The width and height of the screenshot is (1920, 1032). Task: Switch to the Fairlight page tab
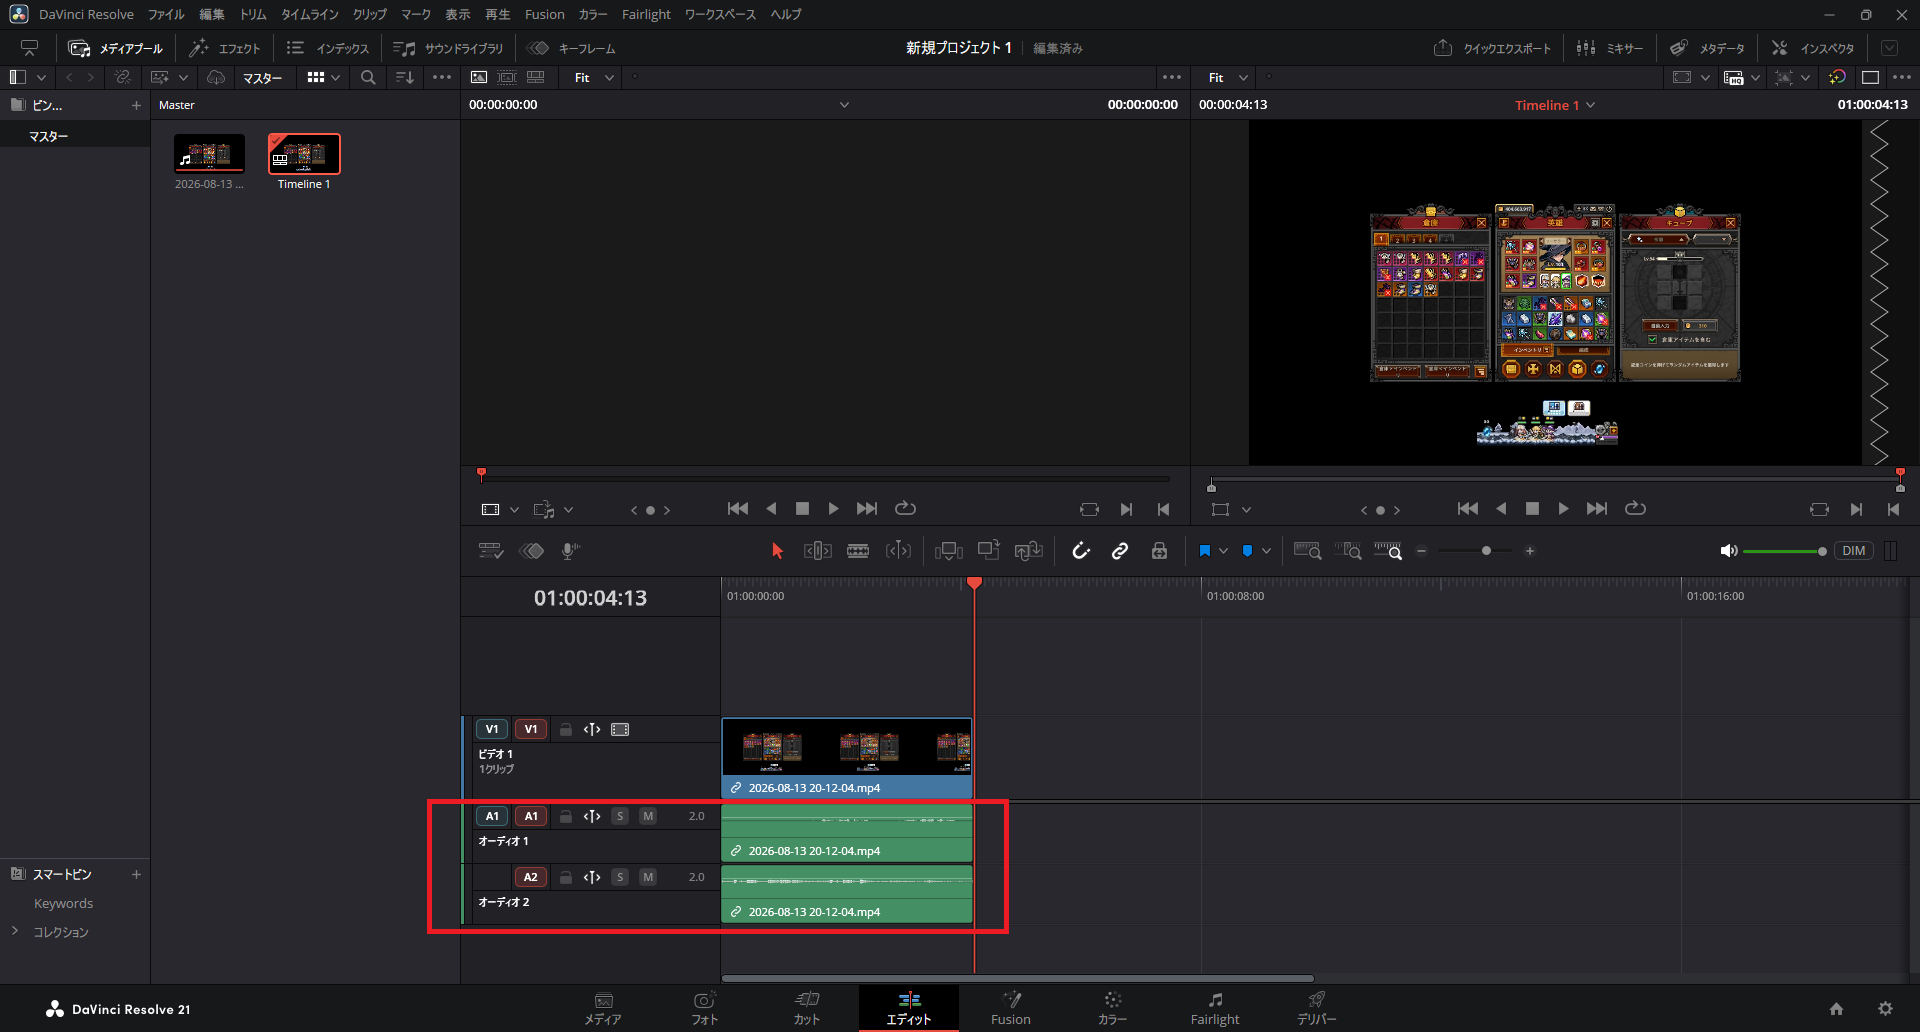[1214, 1008]
